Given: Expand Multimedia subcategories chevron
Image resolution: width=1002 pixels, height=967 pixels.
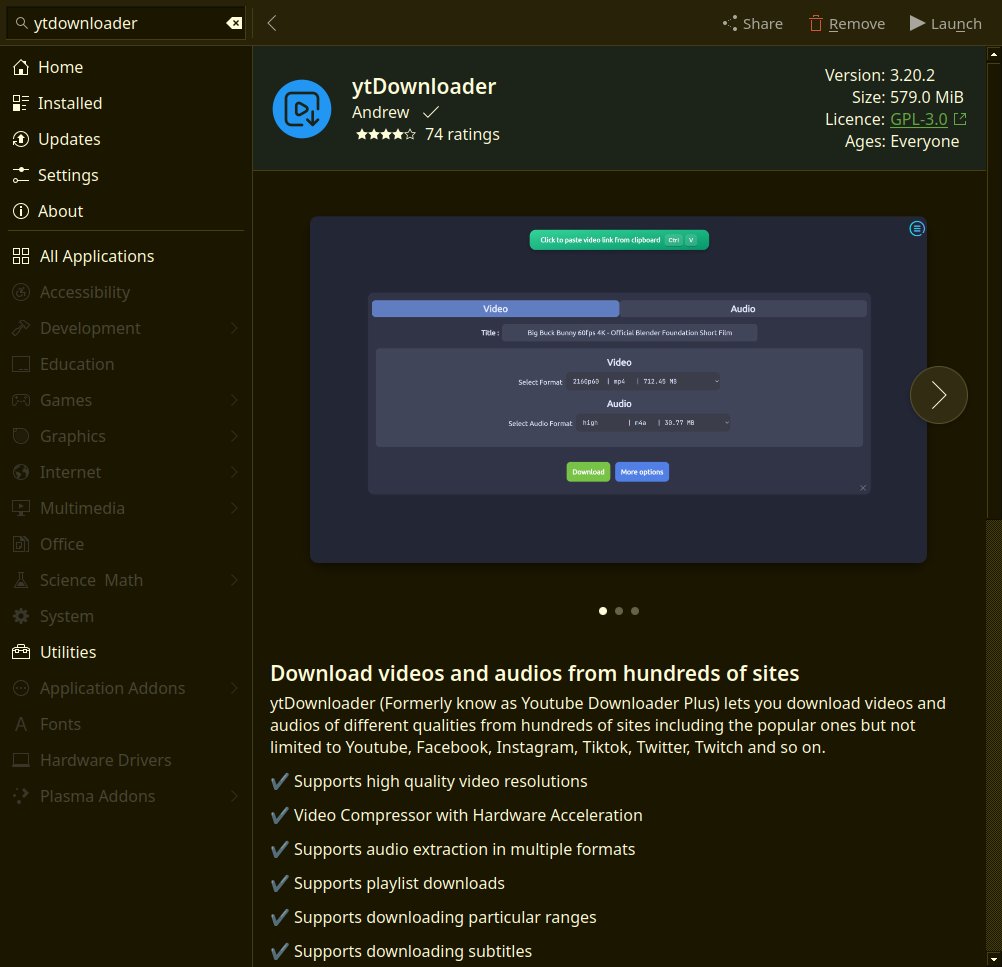Looking at the screenshot, I should 234,508.
